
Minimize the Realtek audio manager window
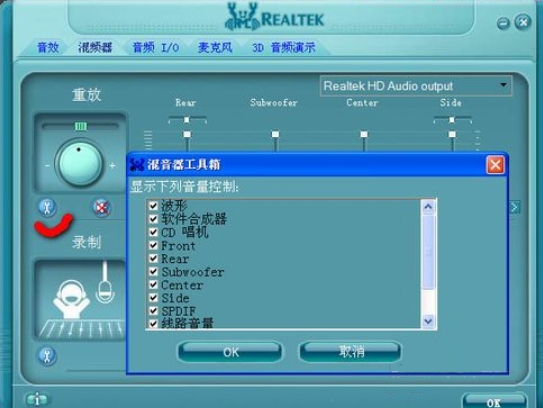[503, 23]
